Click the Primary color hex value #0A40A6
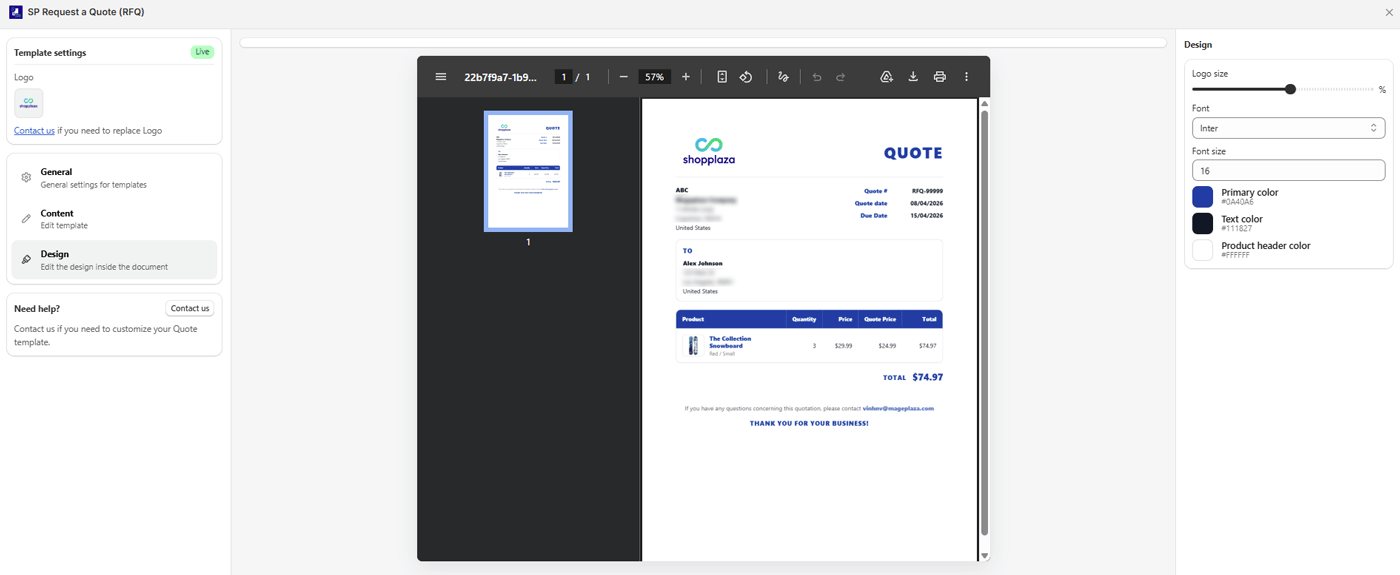 point(1237,202)
